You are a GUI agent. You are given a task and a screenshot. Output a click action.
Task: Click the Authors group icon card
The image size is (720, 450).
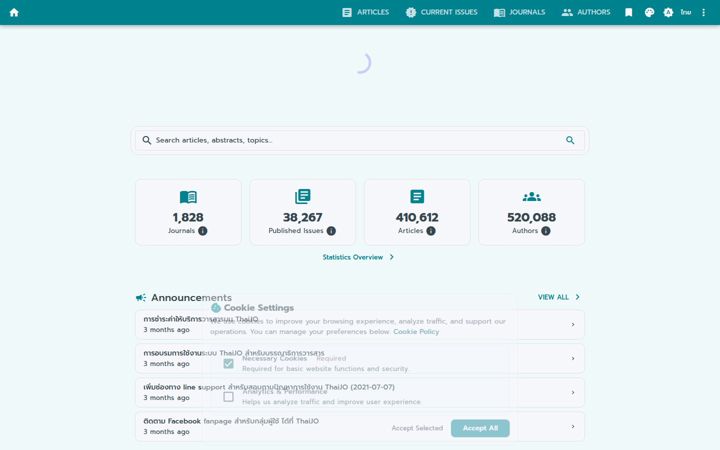pyautogui.click(x=532, y=197)
